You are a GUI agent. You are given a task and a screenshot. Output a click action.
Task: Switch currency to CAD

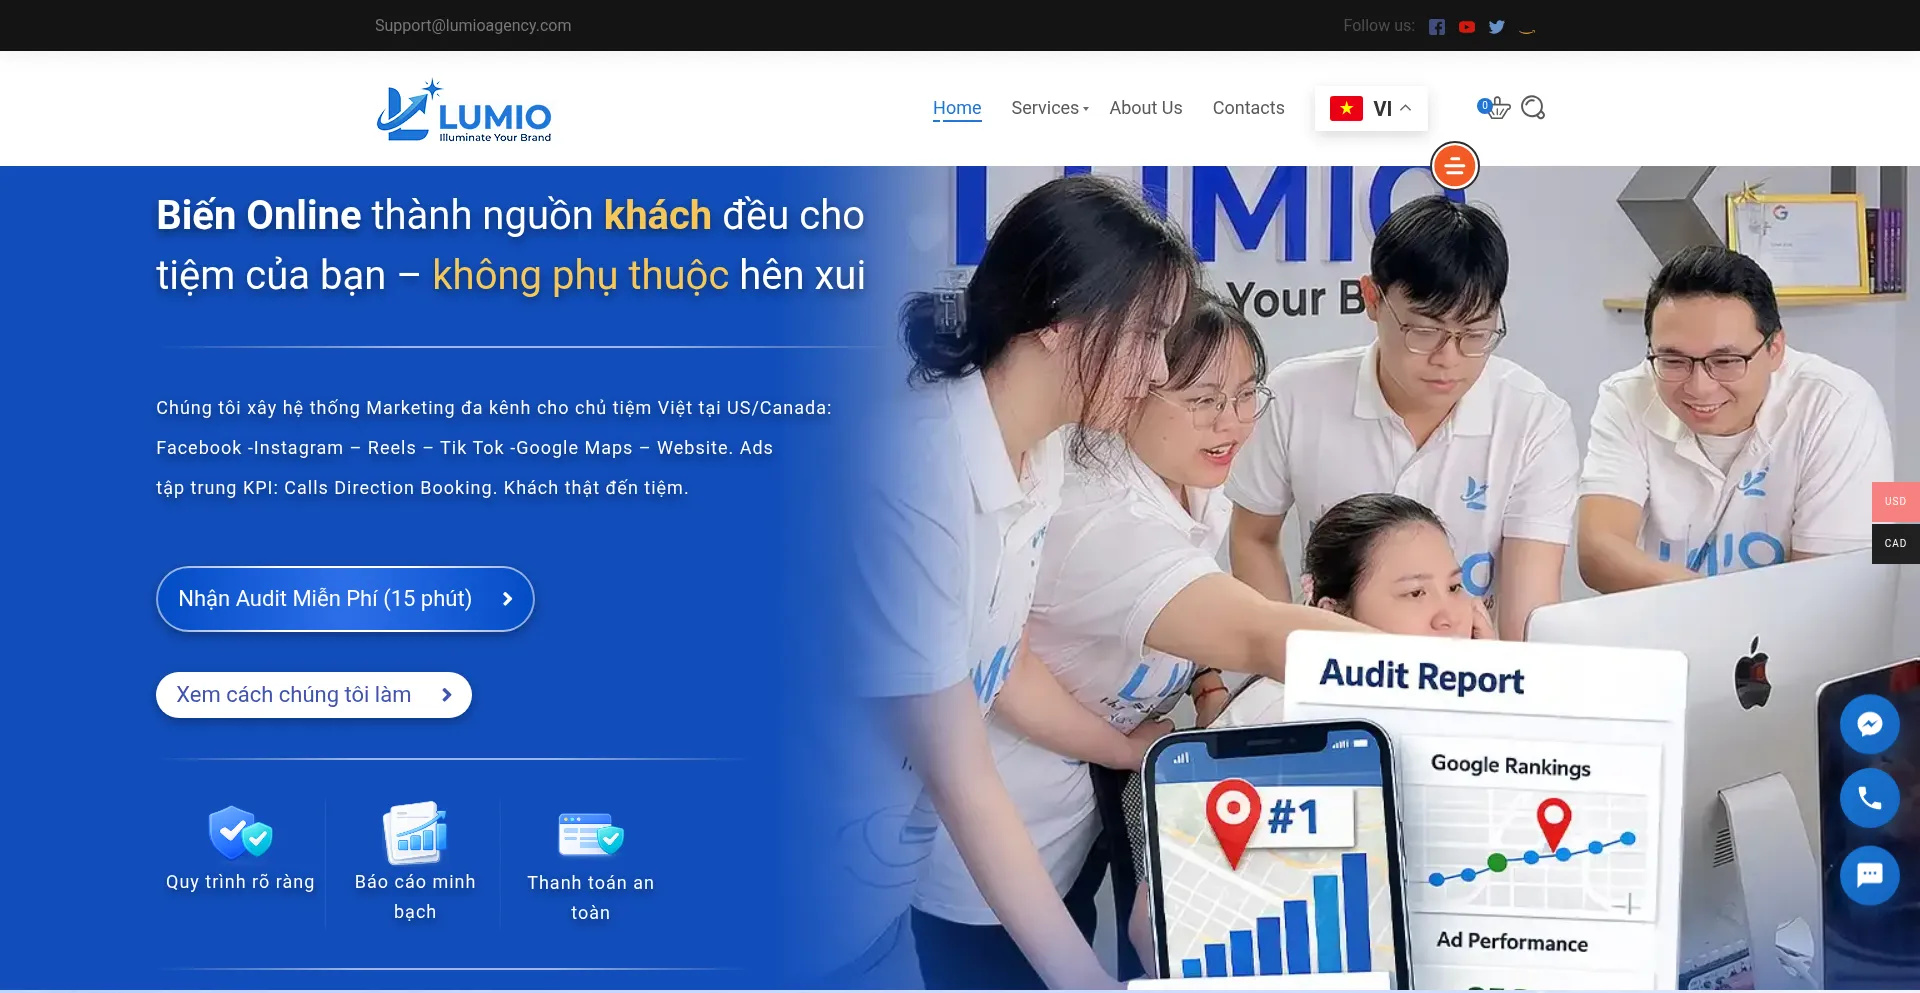[1896, 544]
